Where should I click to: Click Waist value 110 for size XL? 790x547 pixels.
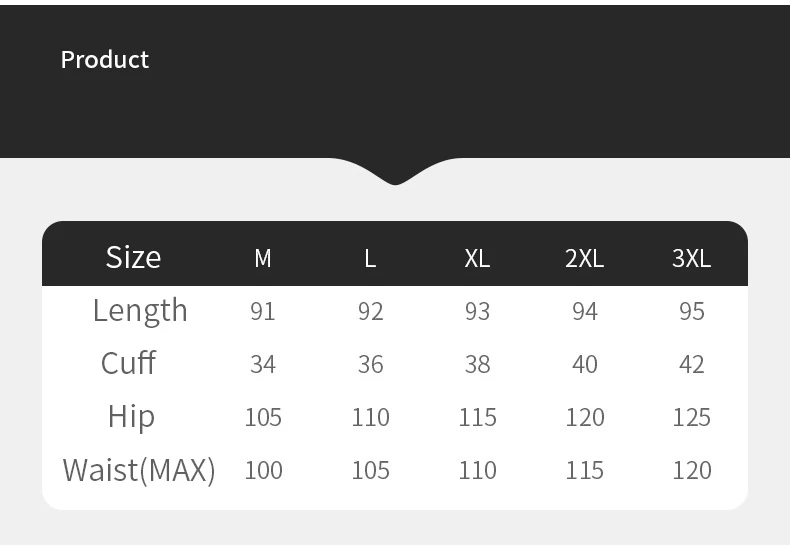click(x=477, y=470)
